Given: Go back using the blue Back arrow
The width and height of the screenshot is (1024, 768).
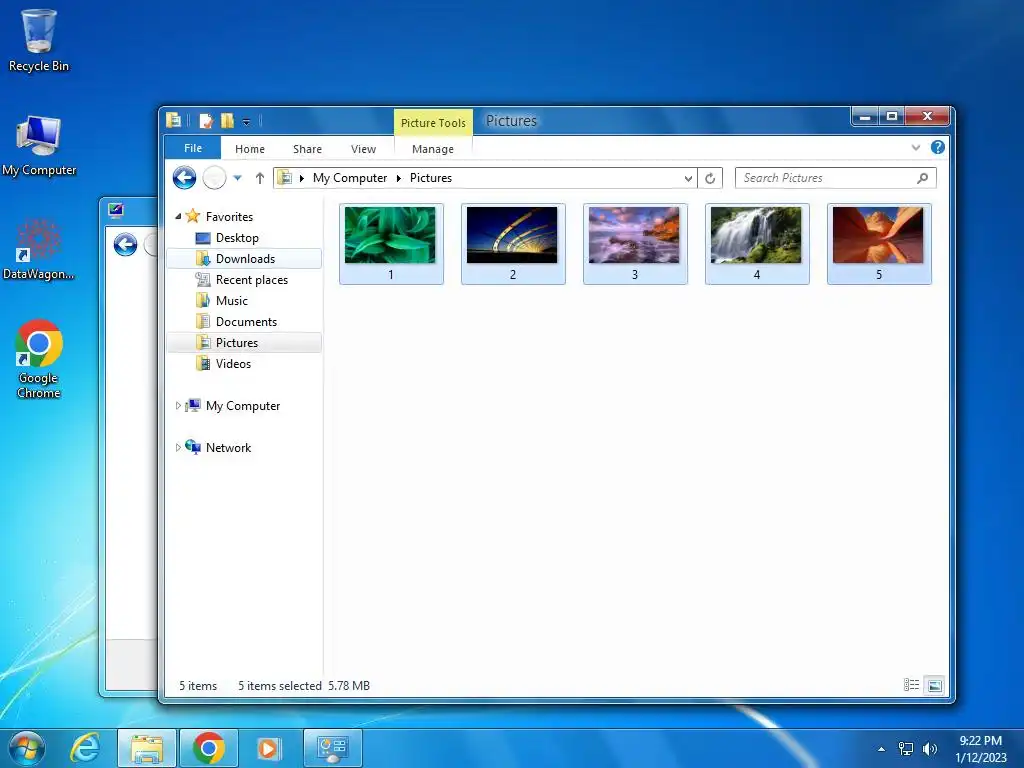Looking at the screenshot, I should click(184, 178).
